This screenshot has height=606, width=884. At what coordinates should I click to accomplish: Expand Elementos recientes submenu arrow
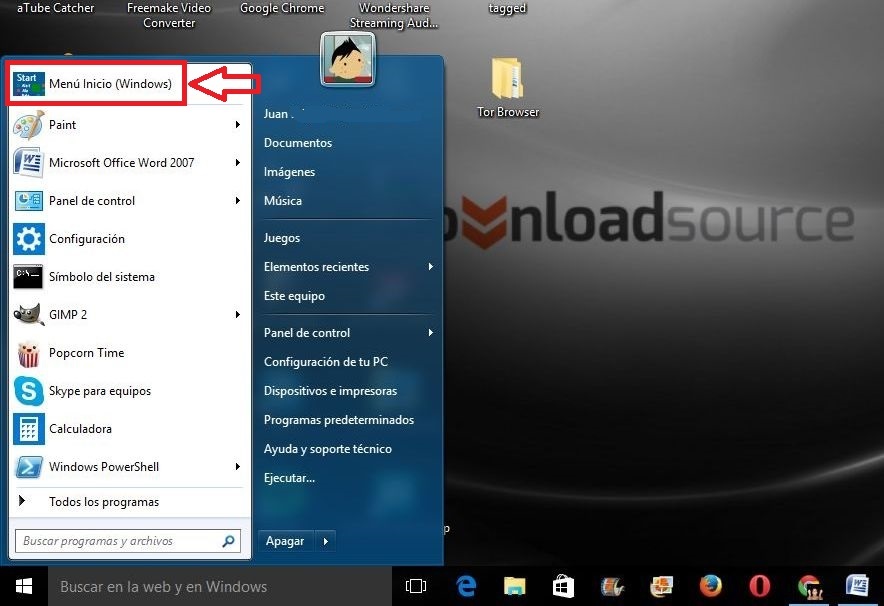[431, 267]
